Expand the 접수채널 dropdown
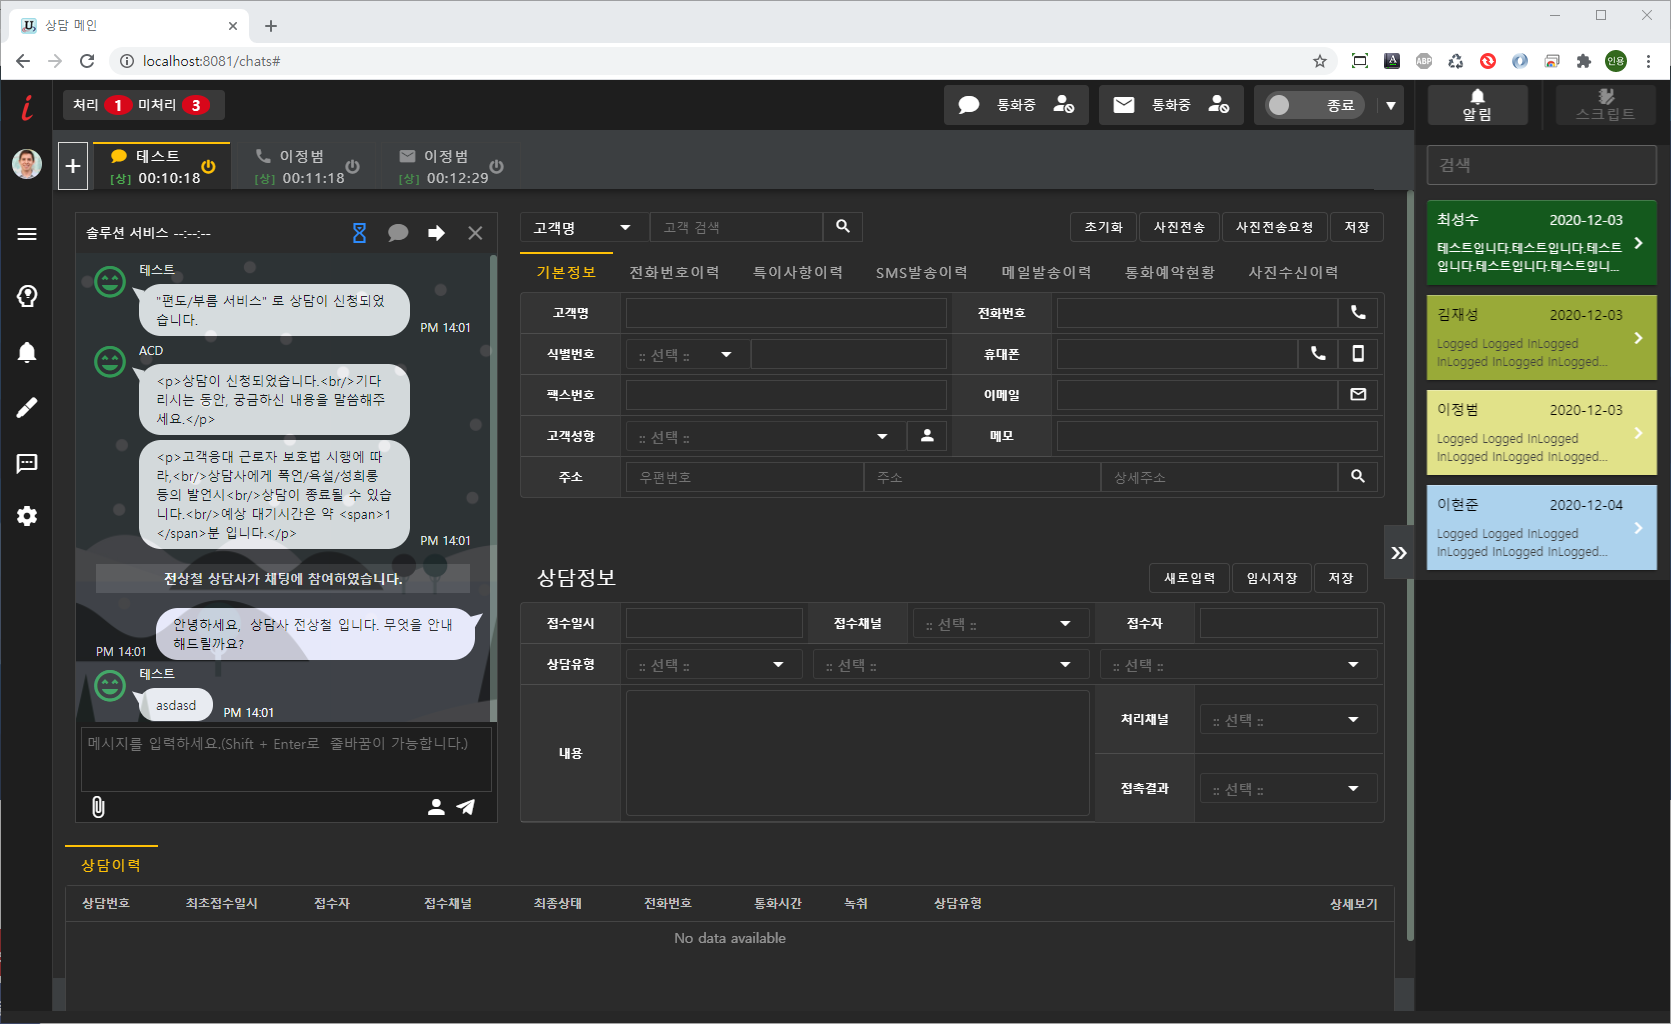1671x1024 pixels. [999, 624]
